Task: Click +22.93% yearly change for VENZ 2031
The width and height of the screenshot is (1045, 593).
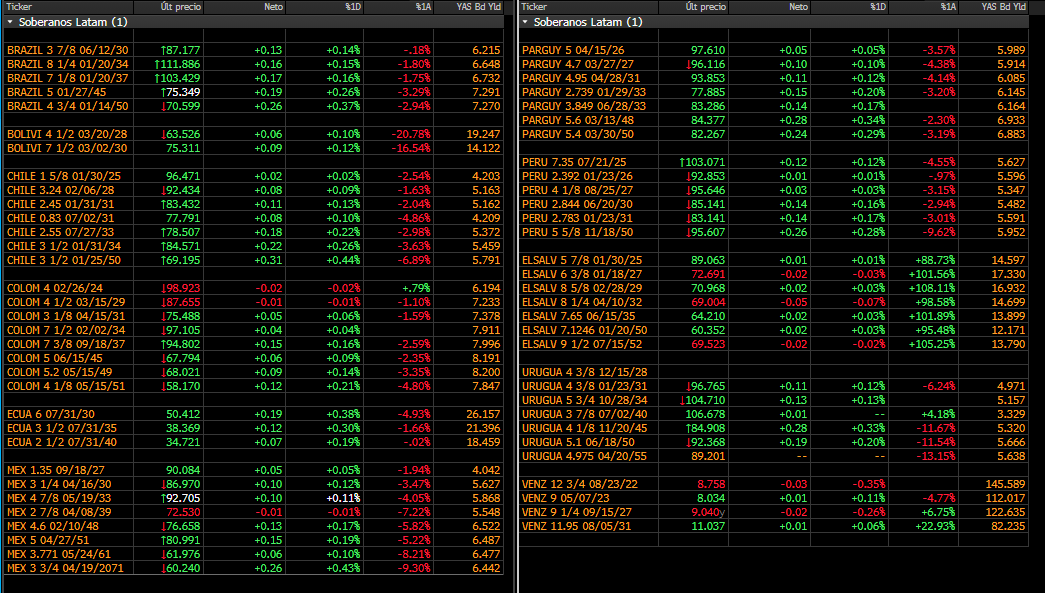Action: pyautogui.click(x=935, y=526)
